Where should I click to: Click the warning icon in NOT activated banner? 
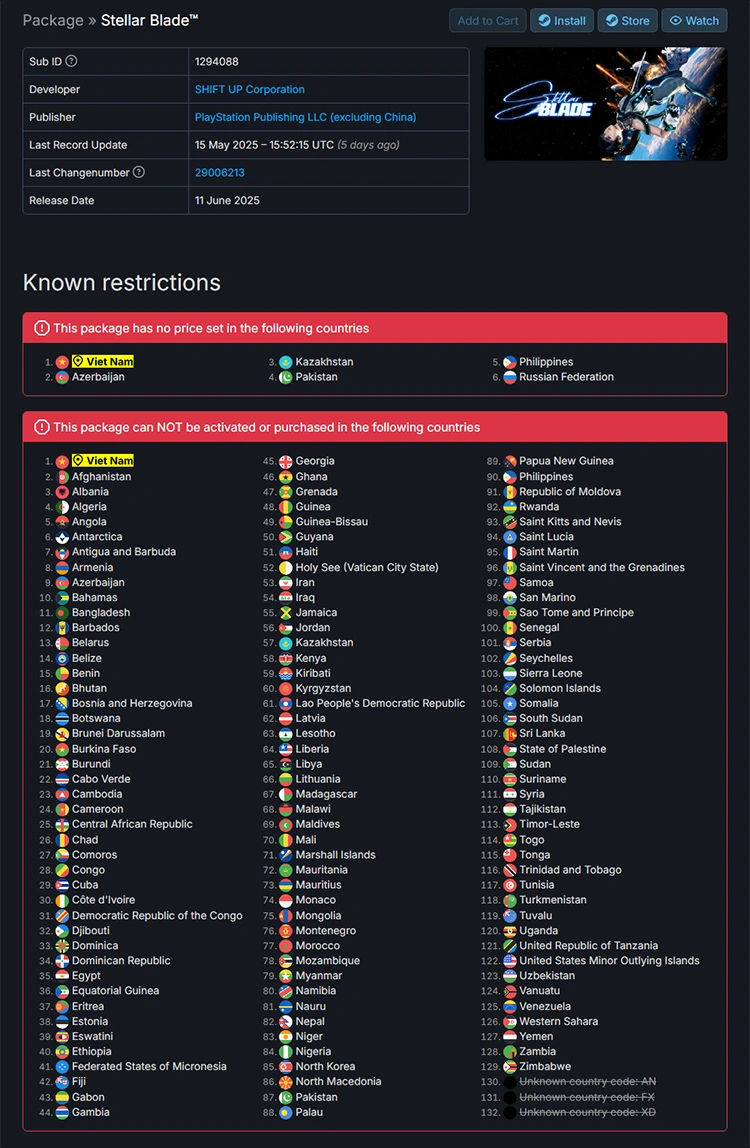[x=42, y=427]
